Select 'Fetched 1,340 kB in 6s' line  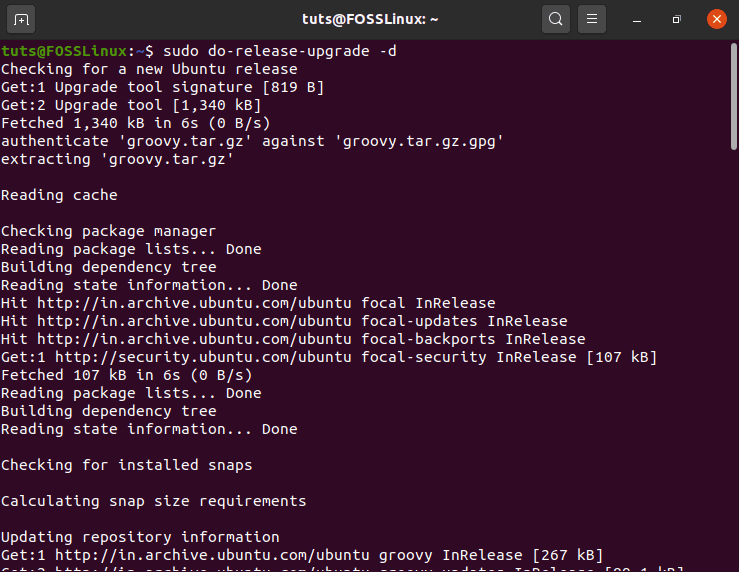136,123
